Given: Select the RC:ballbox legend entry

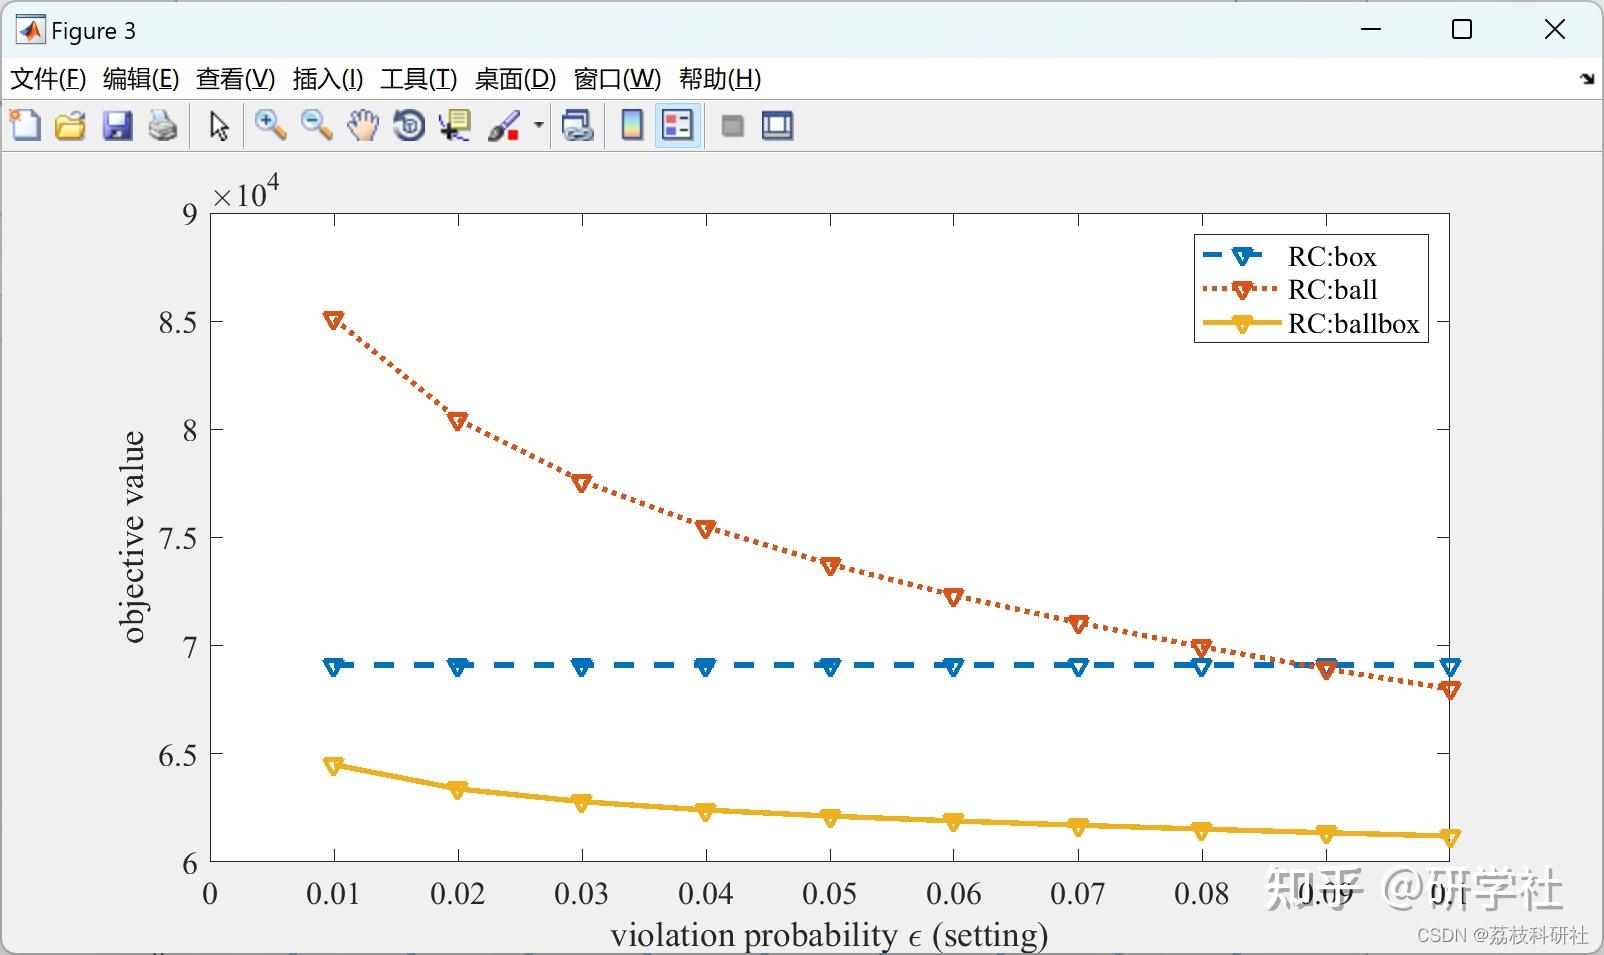Looking at the screenshot, I should point(1311,324).
